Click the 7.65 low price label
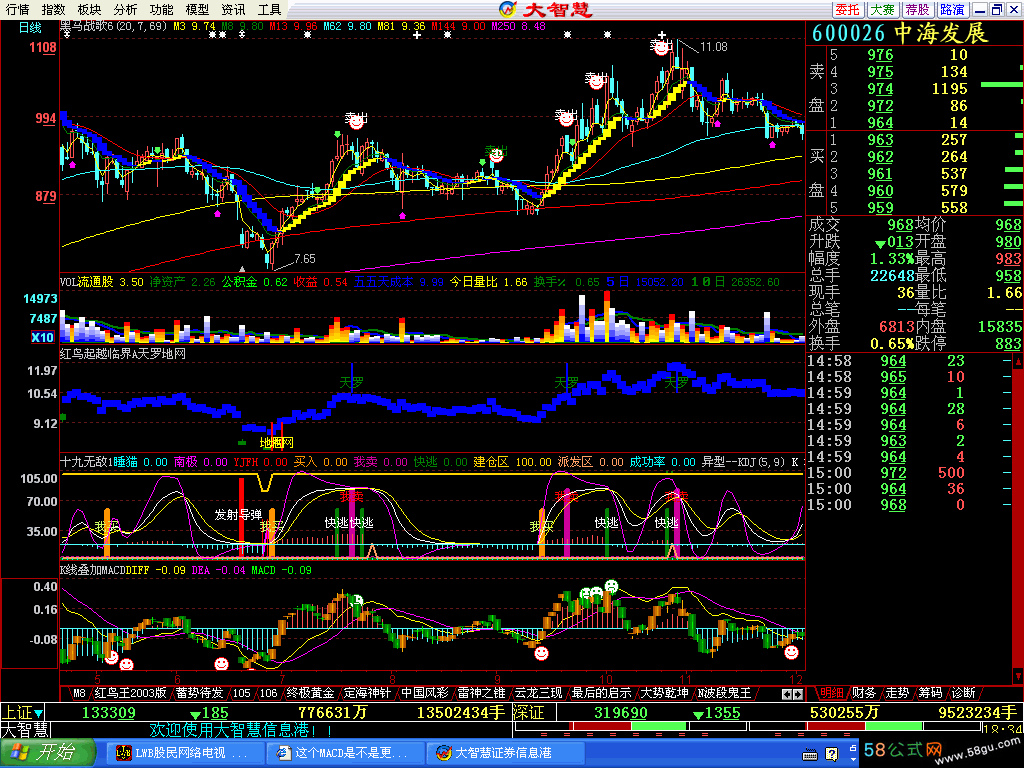Viewport: 1024px width, 768px height. tap(305, 259)
